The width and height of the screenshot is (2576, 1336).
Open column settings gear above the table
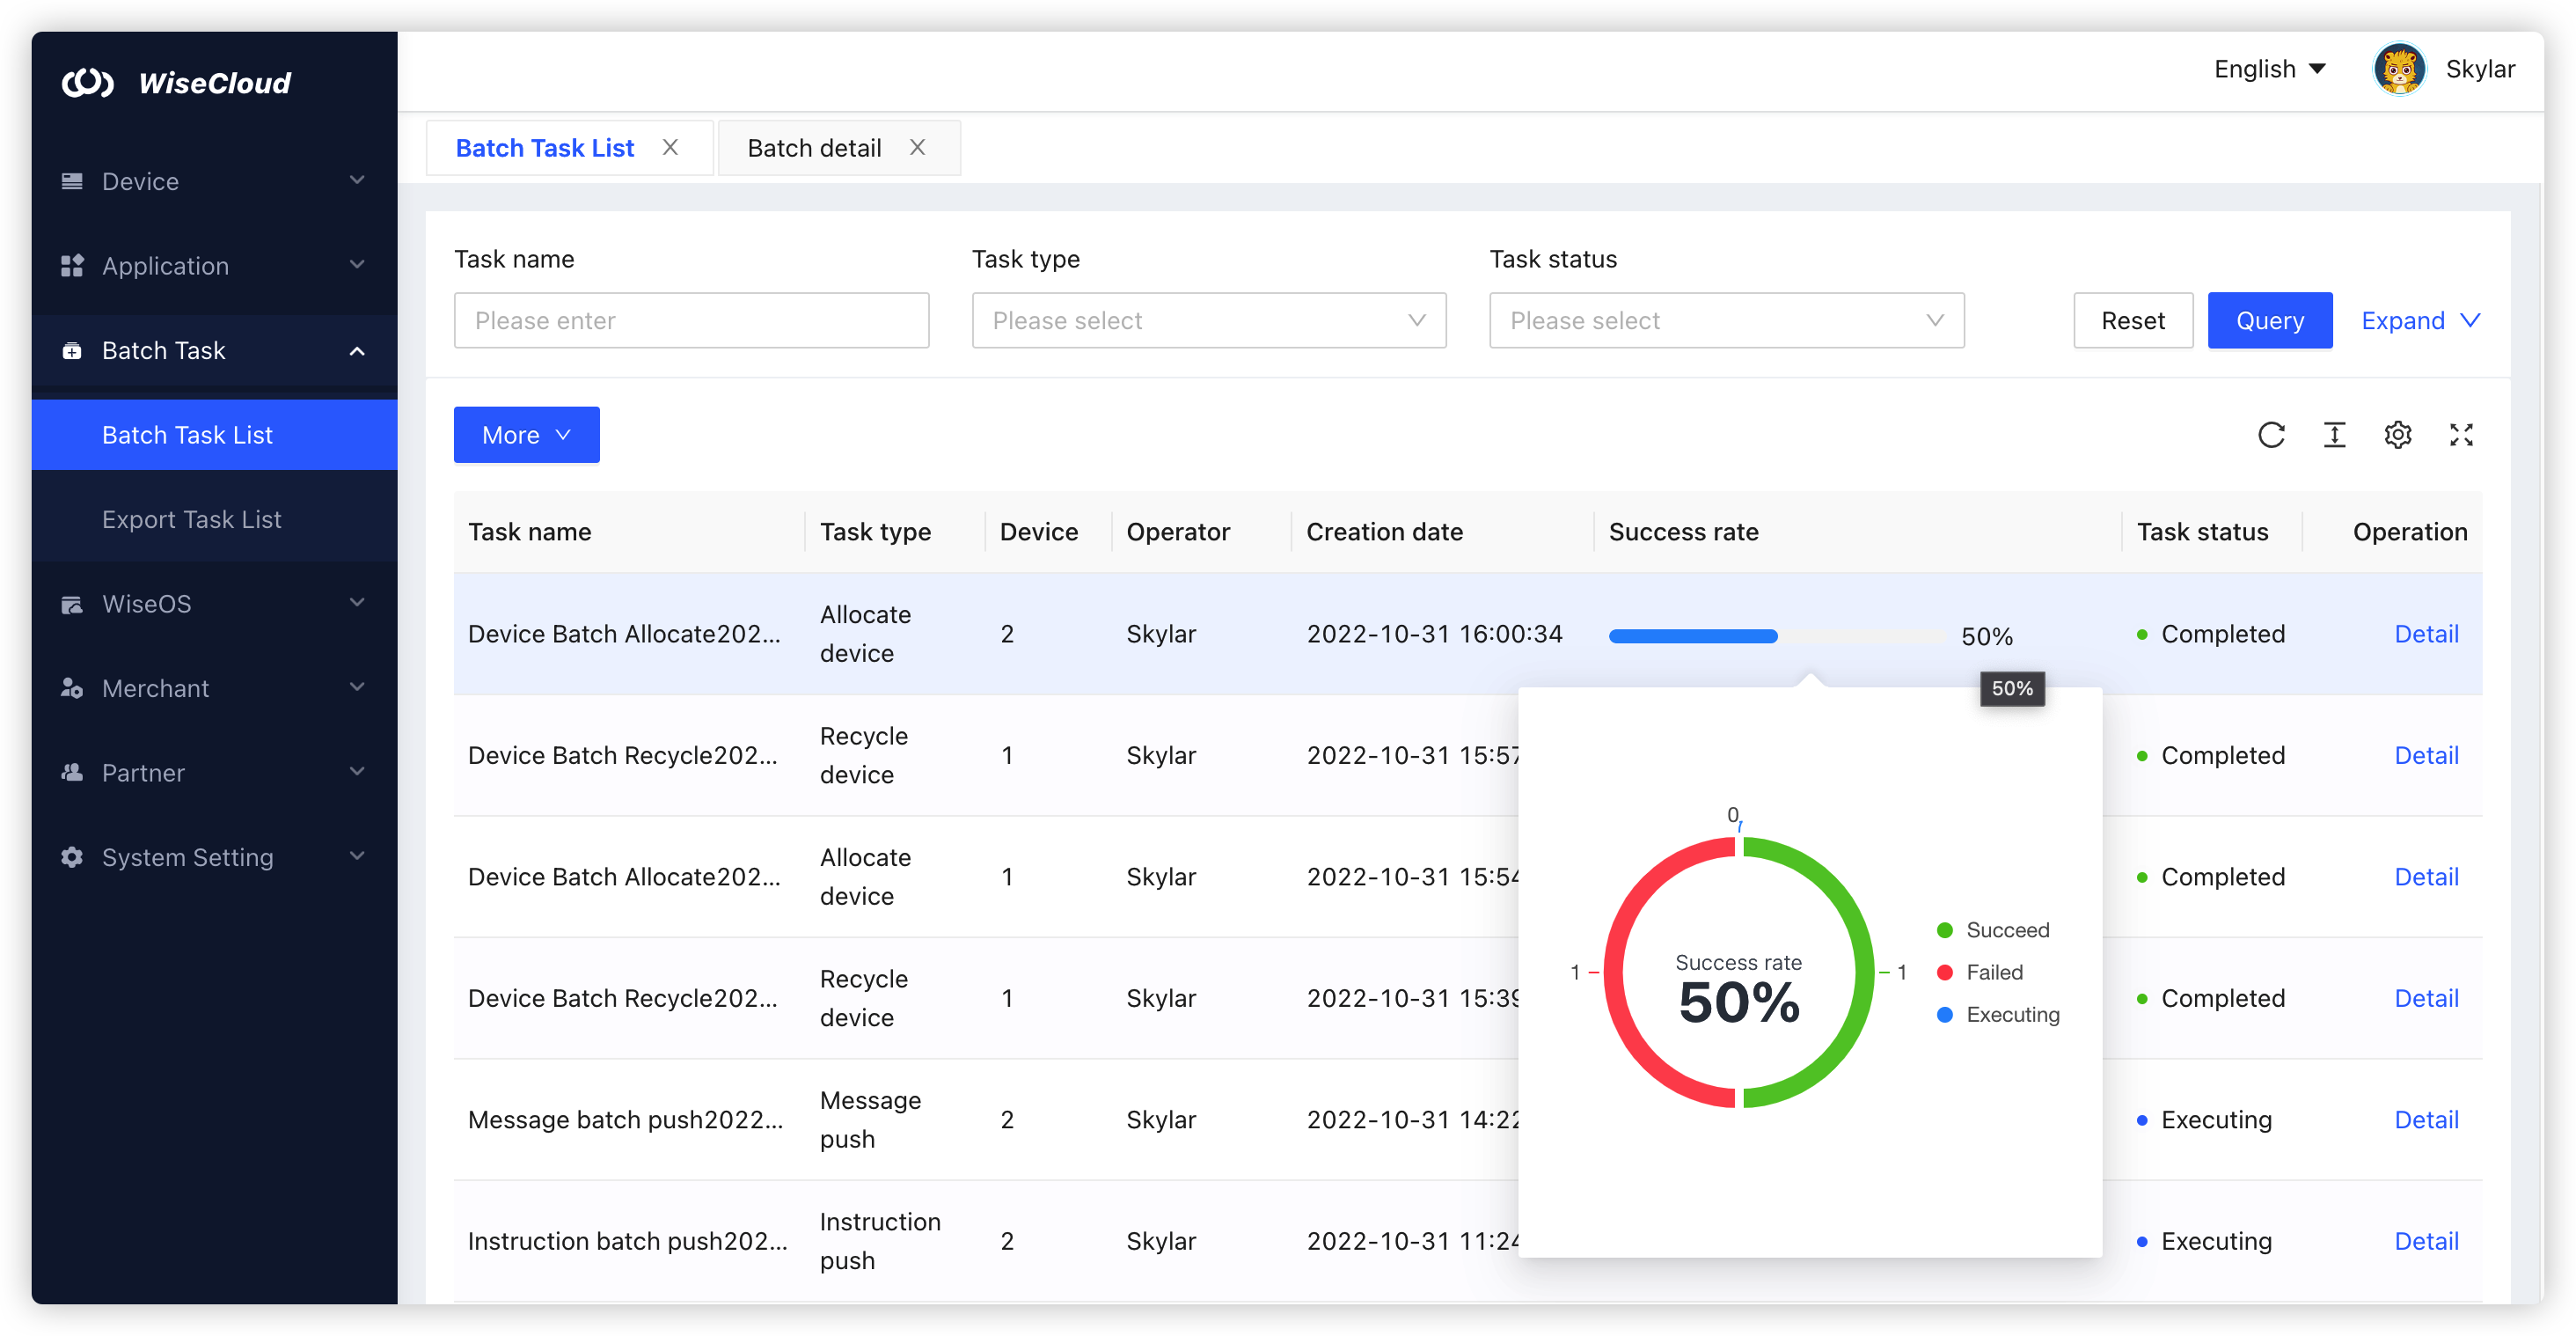[2398, 435]
